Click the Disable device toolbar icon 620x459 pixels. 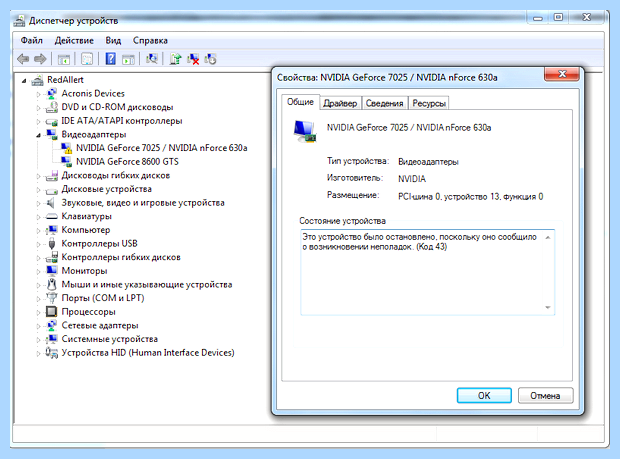[210, 59]
